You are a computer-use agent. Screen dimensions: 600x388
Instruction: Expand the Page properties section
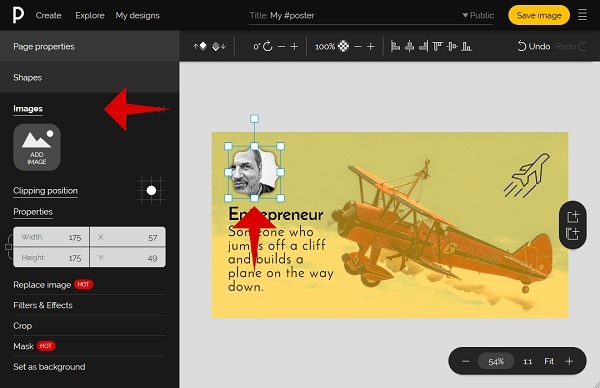click(90, 46)
